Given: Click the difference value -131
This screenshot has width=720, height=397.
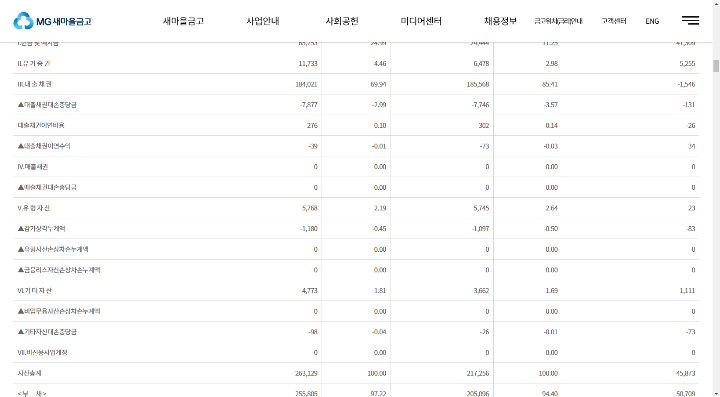Looking at the screenshot, I should click(x=689, y=105).
